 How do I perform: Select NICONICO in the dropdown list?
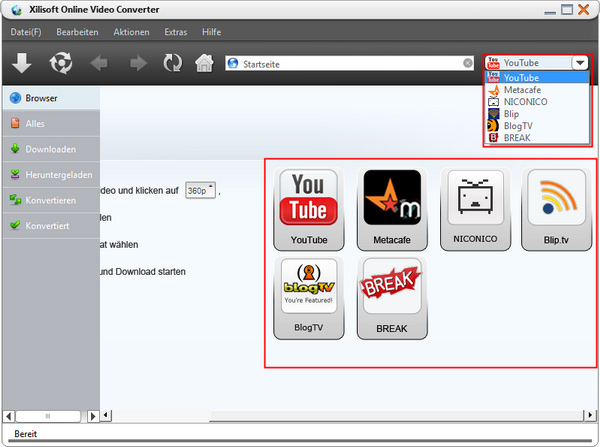(537, 102)
